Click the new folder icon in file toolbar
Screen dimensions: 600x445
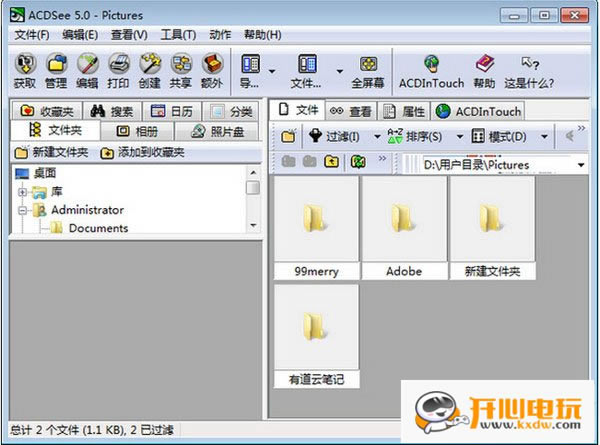288,136
